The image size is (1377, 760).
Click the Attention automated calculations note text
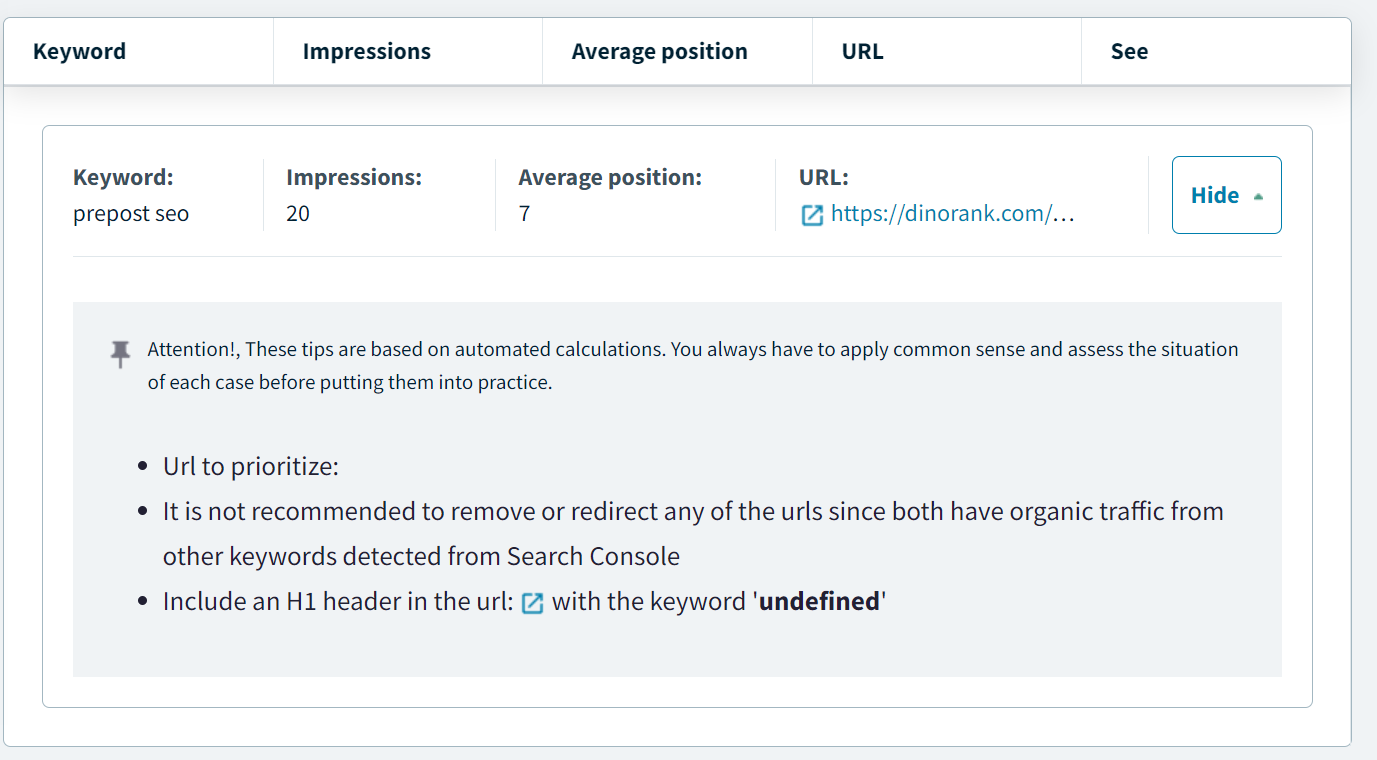pyautogui.click(x=692, y=365)
